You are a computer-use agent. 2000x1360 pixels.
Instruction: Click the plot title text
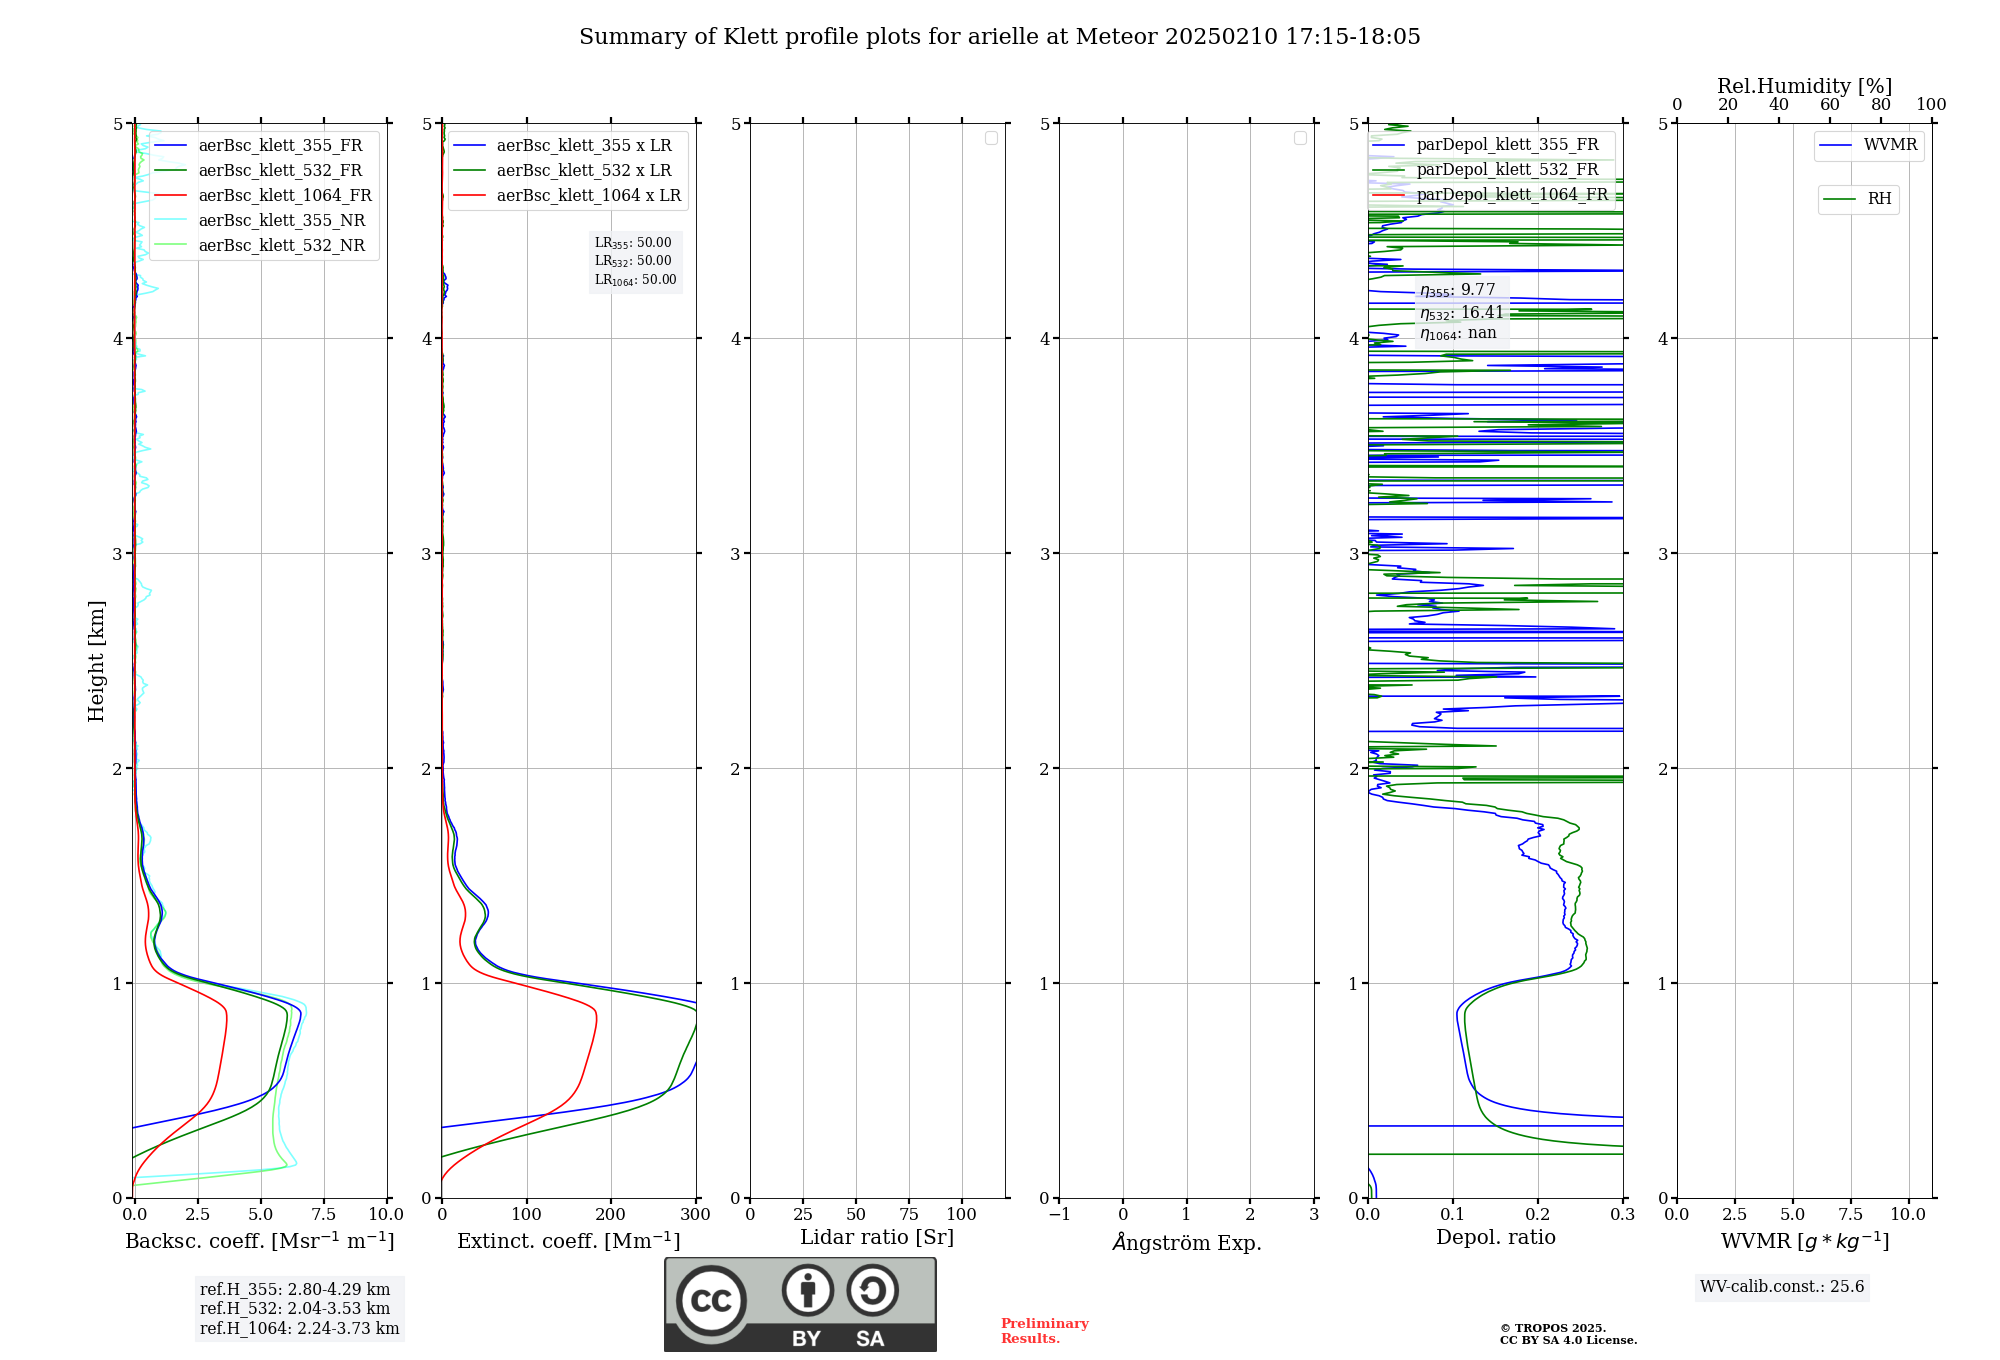click(x=999, y=37)
